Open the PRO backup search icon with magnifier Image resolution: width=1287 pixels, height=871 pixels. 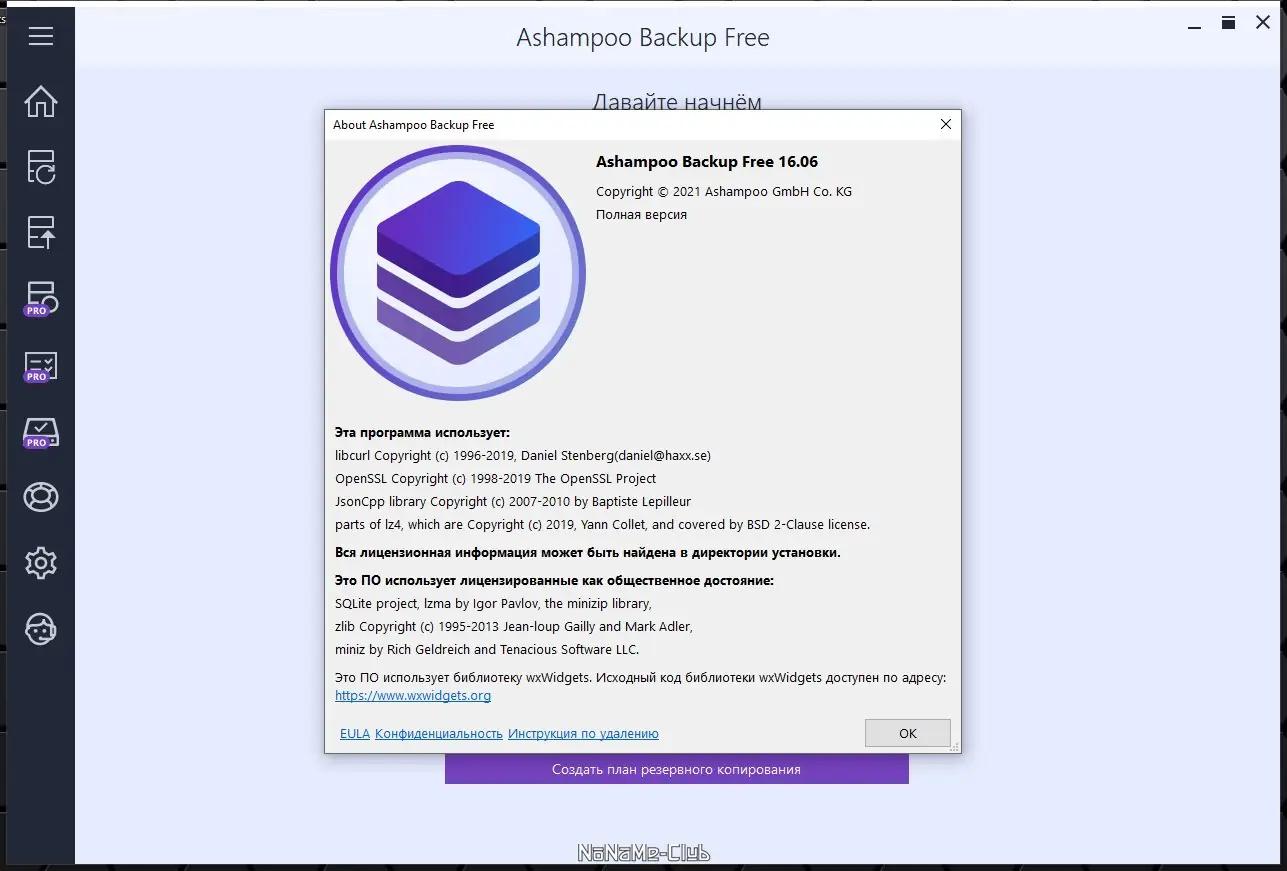point(41,299)
